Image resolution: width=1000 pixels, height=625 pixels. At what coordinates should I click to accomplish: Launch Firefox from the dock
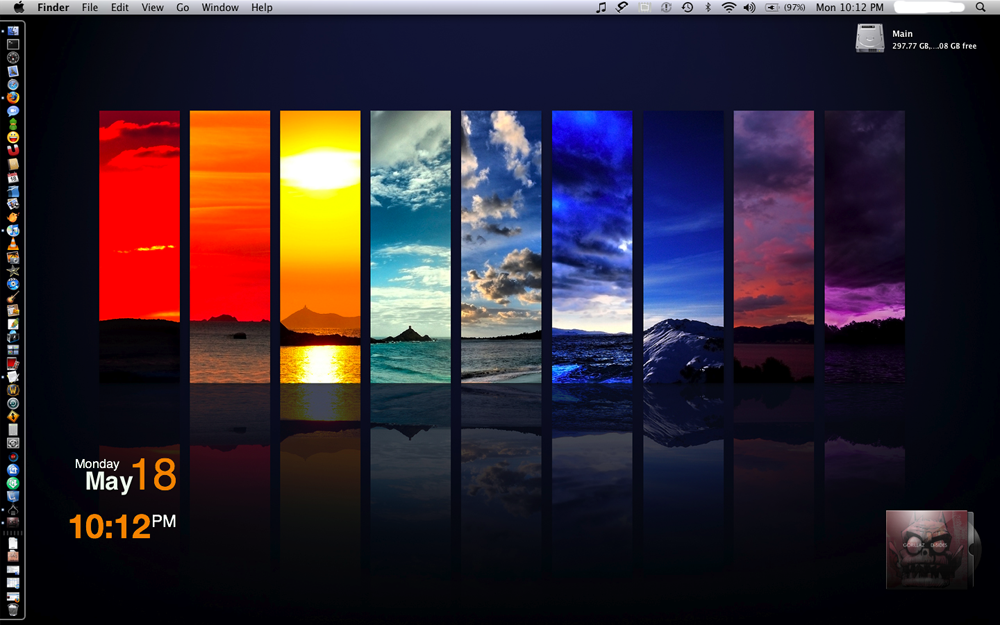point(13,97)
